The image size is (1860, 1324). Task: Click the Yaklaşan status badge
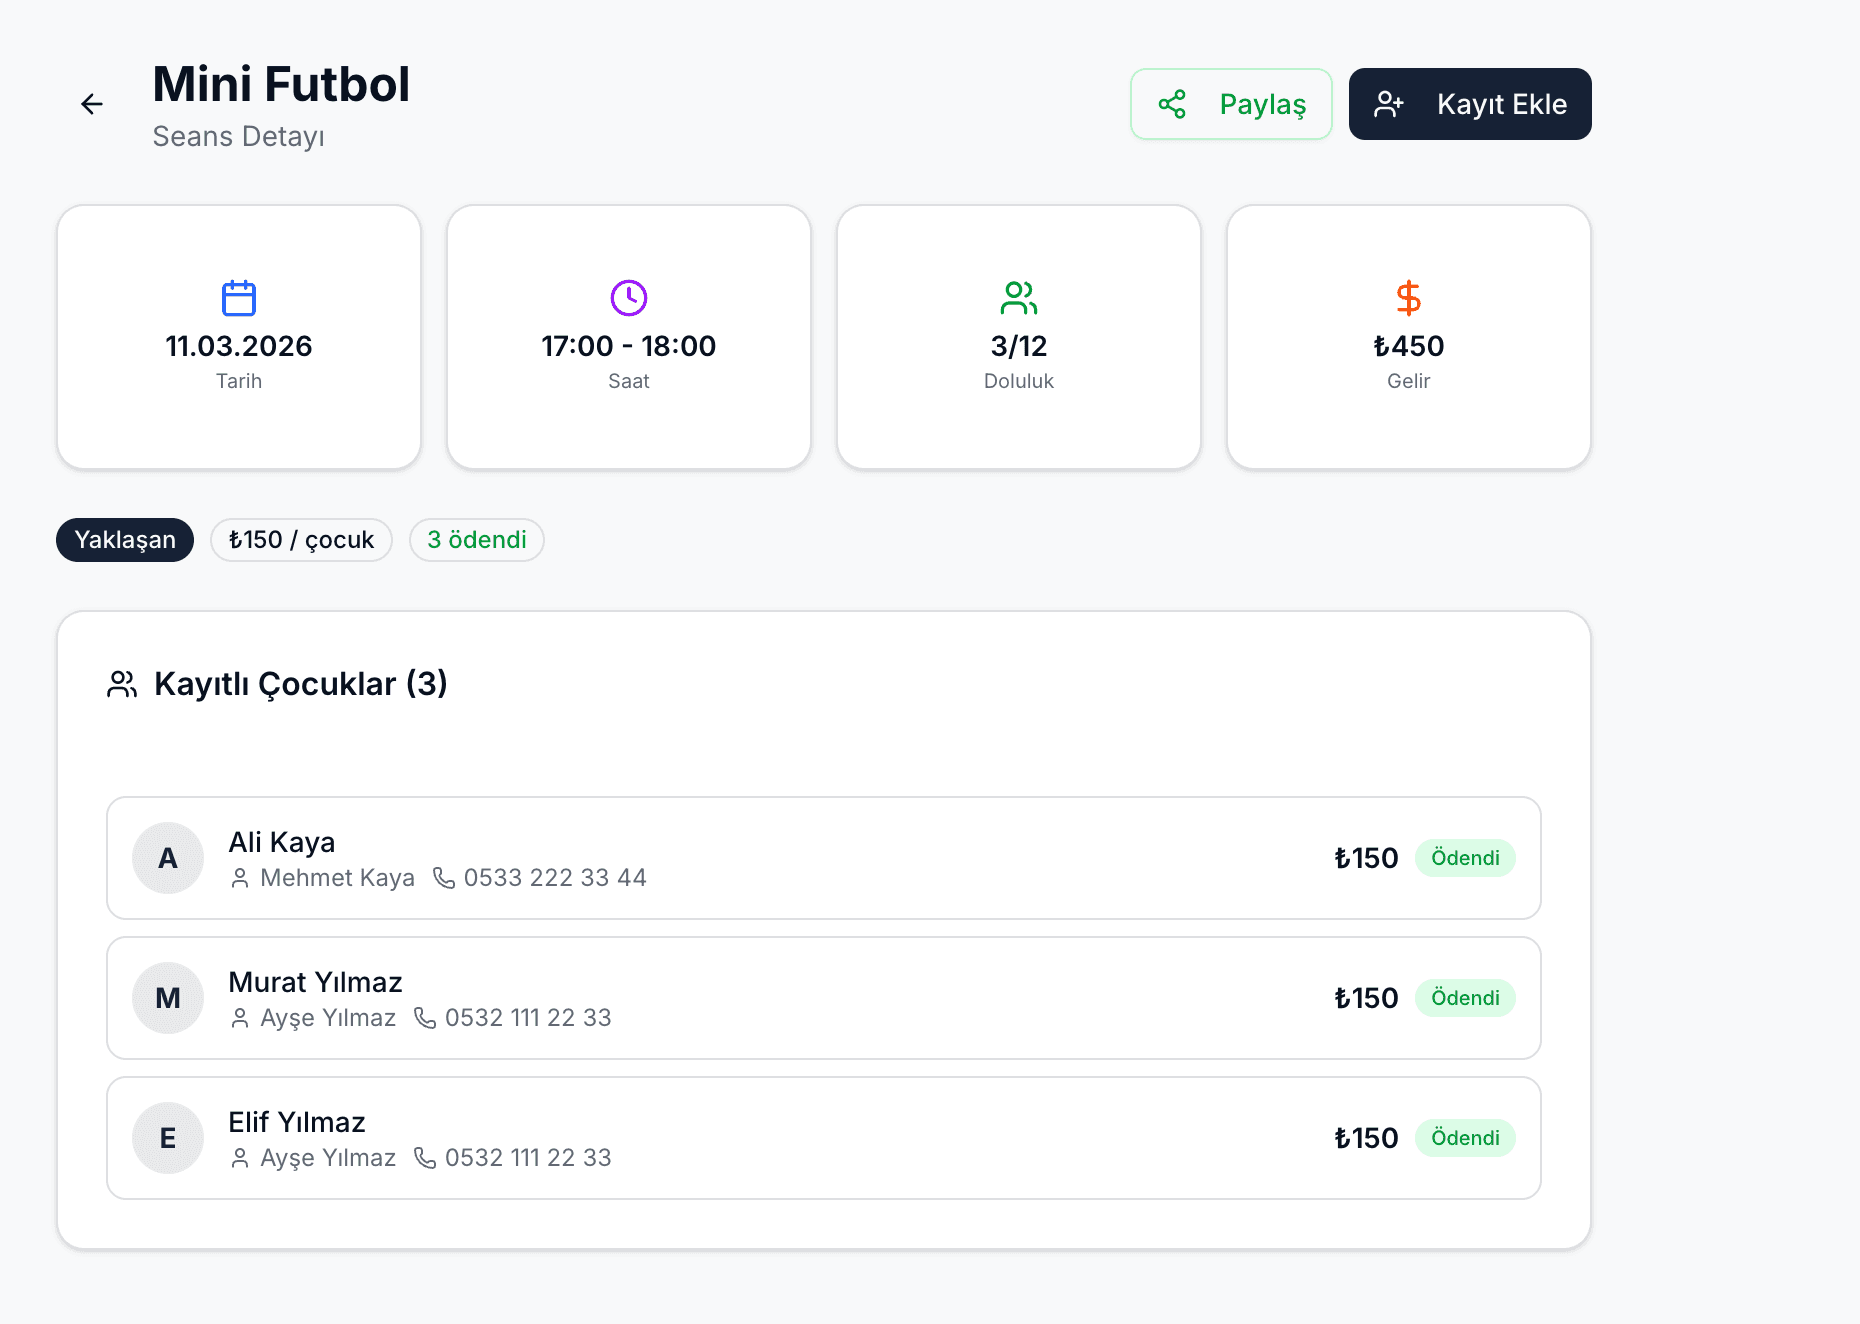pyautogui.click(x=125, y=540)
